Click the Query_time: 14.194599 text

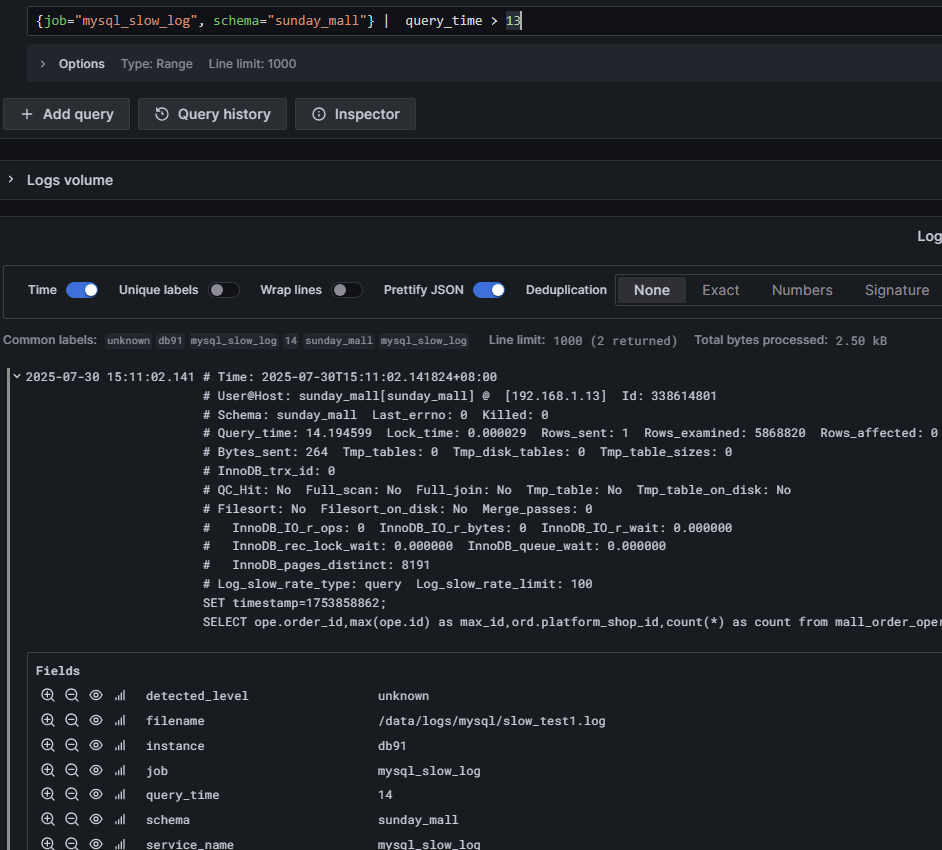[294, 433]
